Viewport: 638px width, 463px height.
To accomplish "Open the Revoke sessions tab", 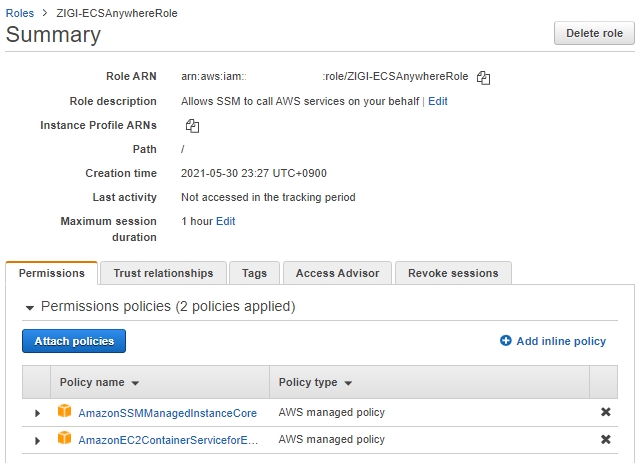I will [x=453, y=273].
